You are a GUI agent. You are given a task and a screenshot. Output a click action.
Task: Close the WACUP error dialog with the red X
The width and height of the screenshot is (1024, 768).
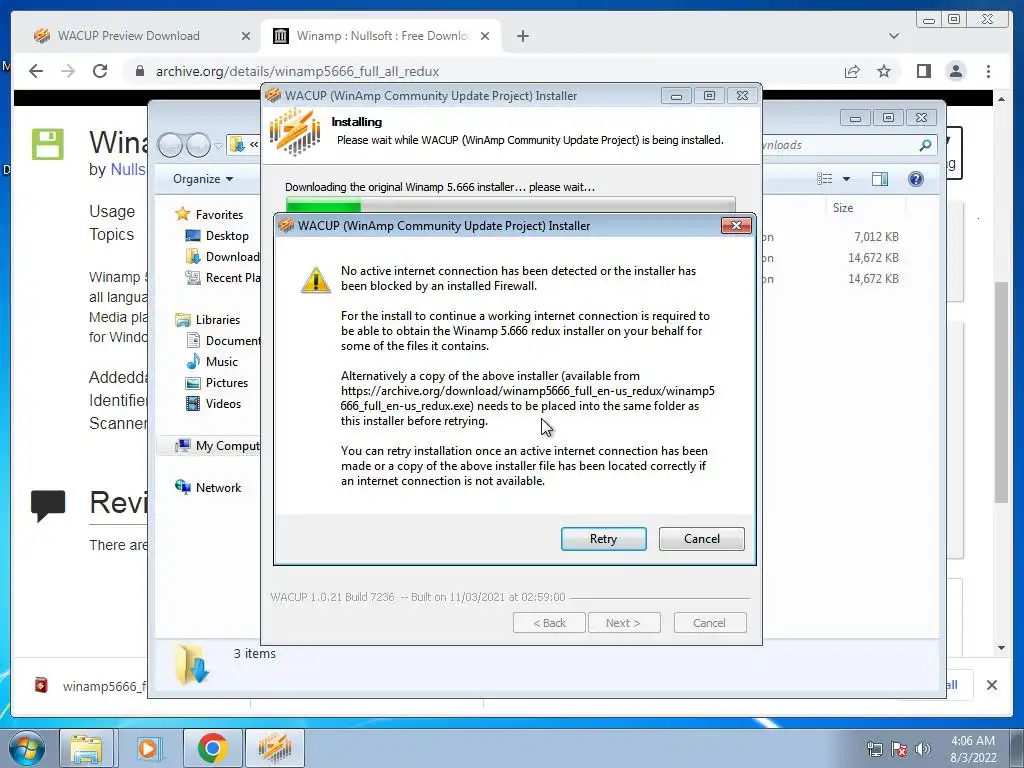736,225
